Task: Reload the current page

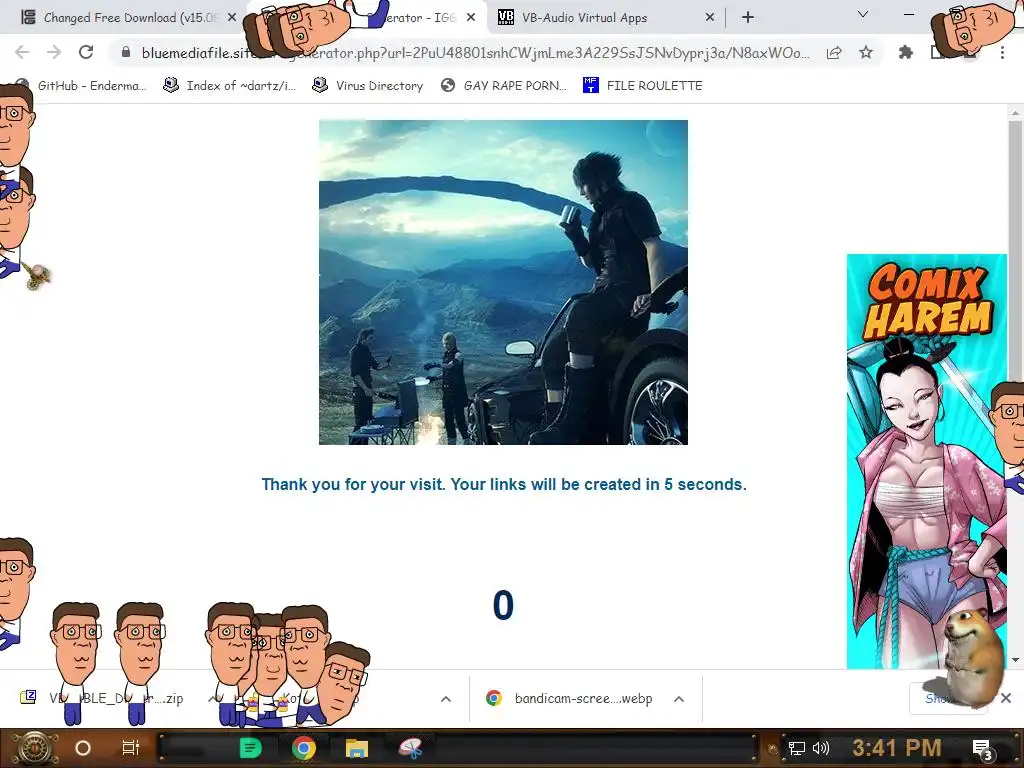Action: (x=86, y=52)
